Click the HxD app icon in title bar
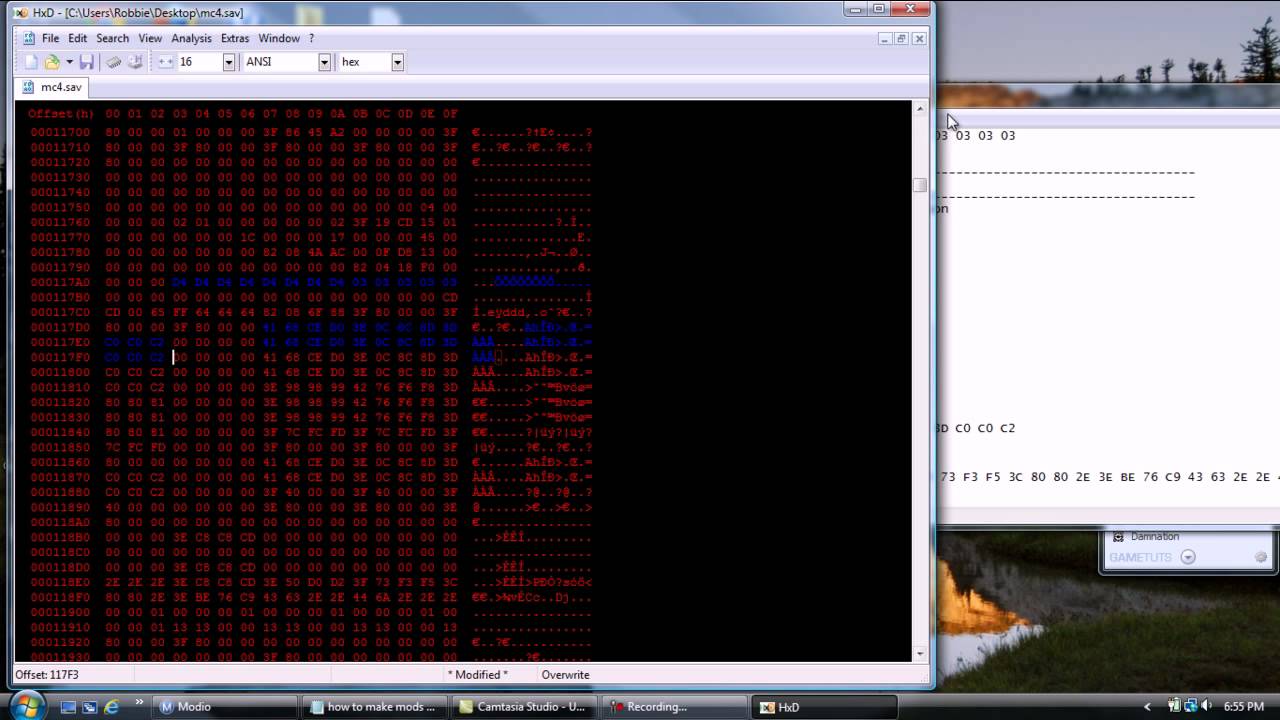 pyautogui.click(x=20, y=12)
